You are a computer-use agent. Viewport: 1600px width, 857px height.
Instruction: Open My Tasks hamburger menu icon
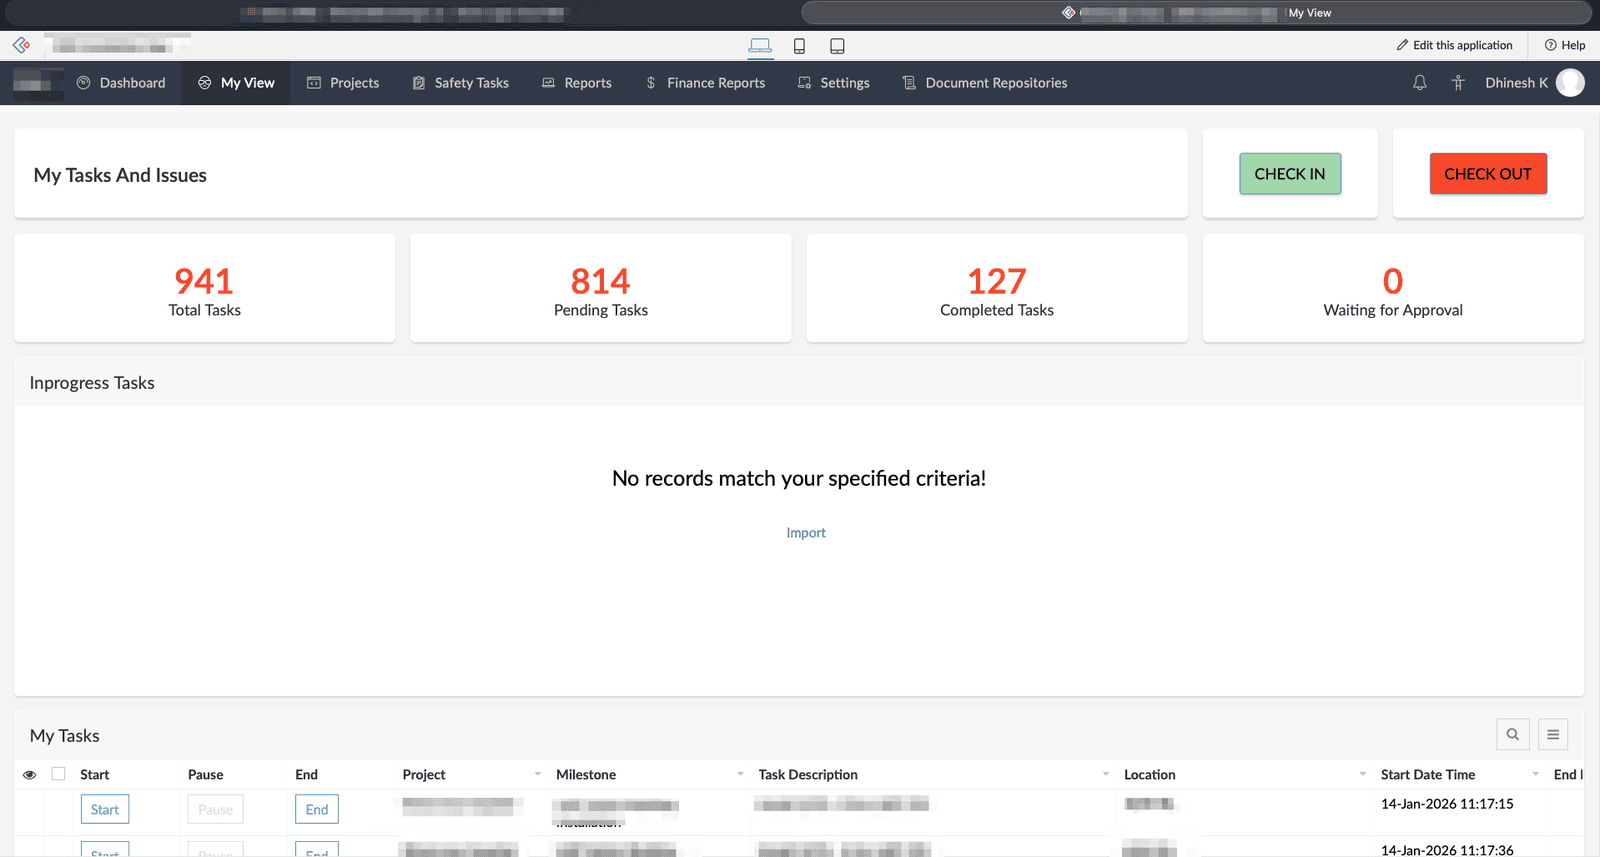coord(1552,734)
